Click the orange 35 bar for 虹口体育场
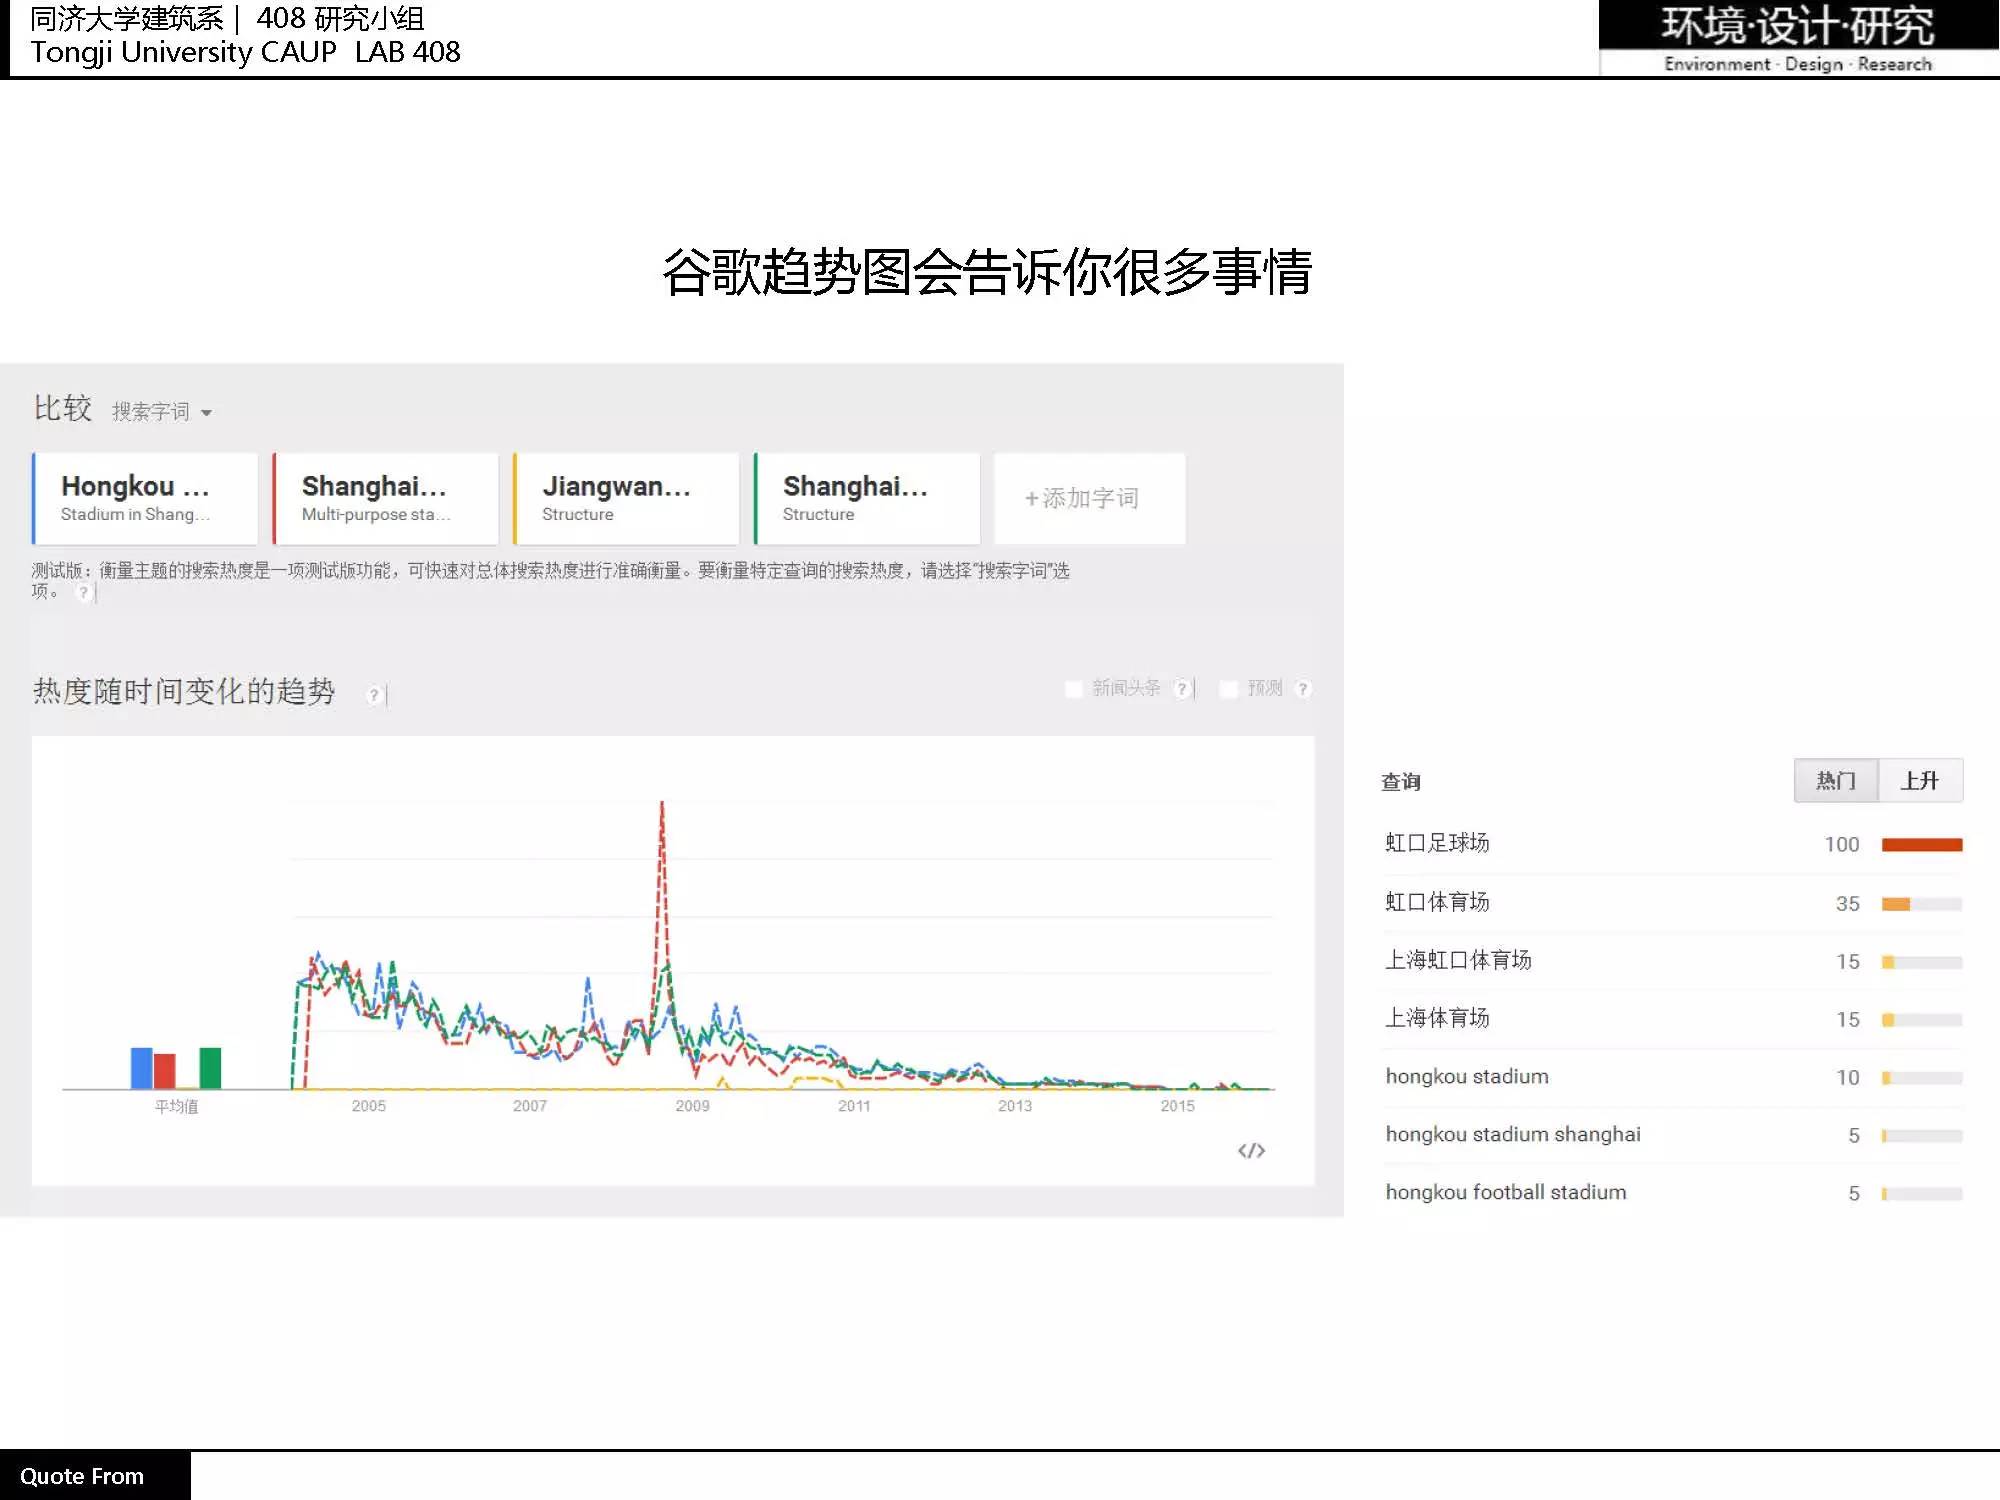The image size is (2000, 1500). pyautogui.click(x=1896, y=904)
